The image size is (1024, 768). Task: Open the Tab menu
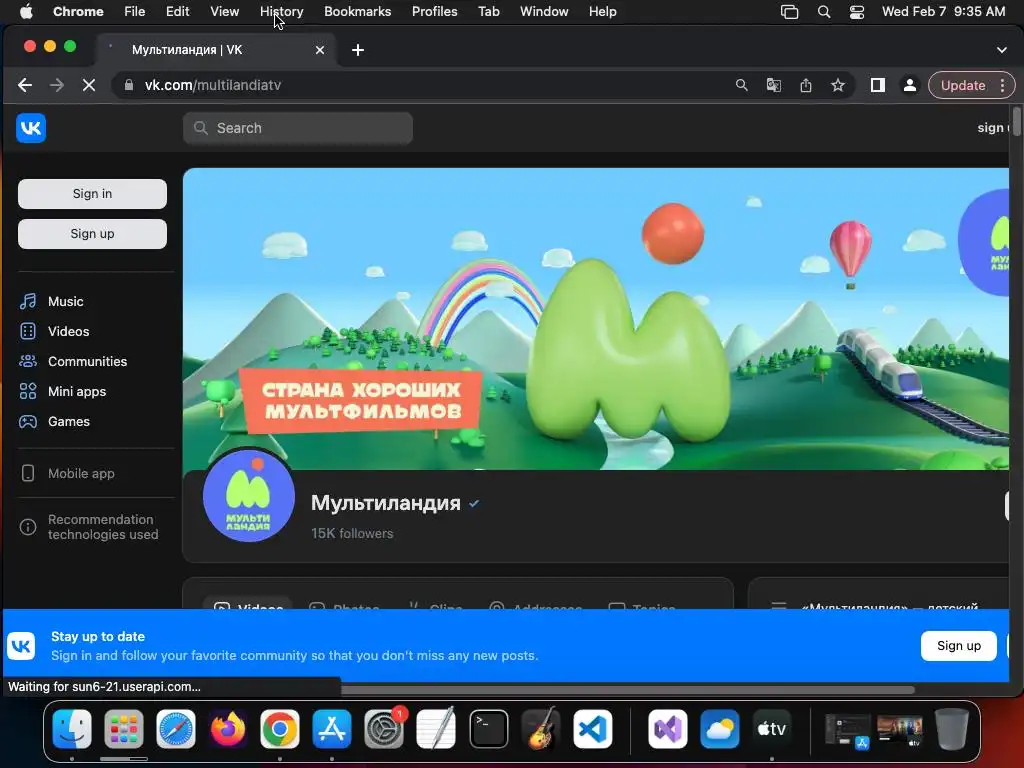point(488,11)
